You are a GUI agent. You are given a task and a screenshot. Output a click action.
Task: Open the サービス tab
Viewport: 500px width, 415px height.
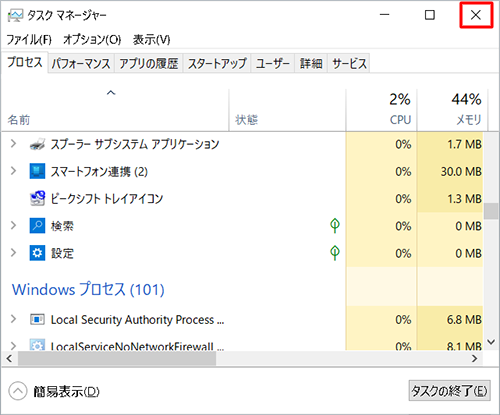pos(349,63)
